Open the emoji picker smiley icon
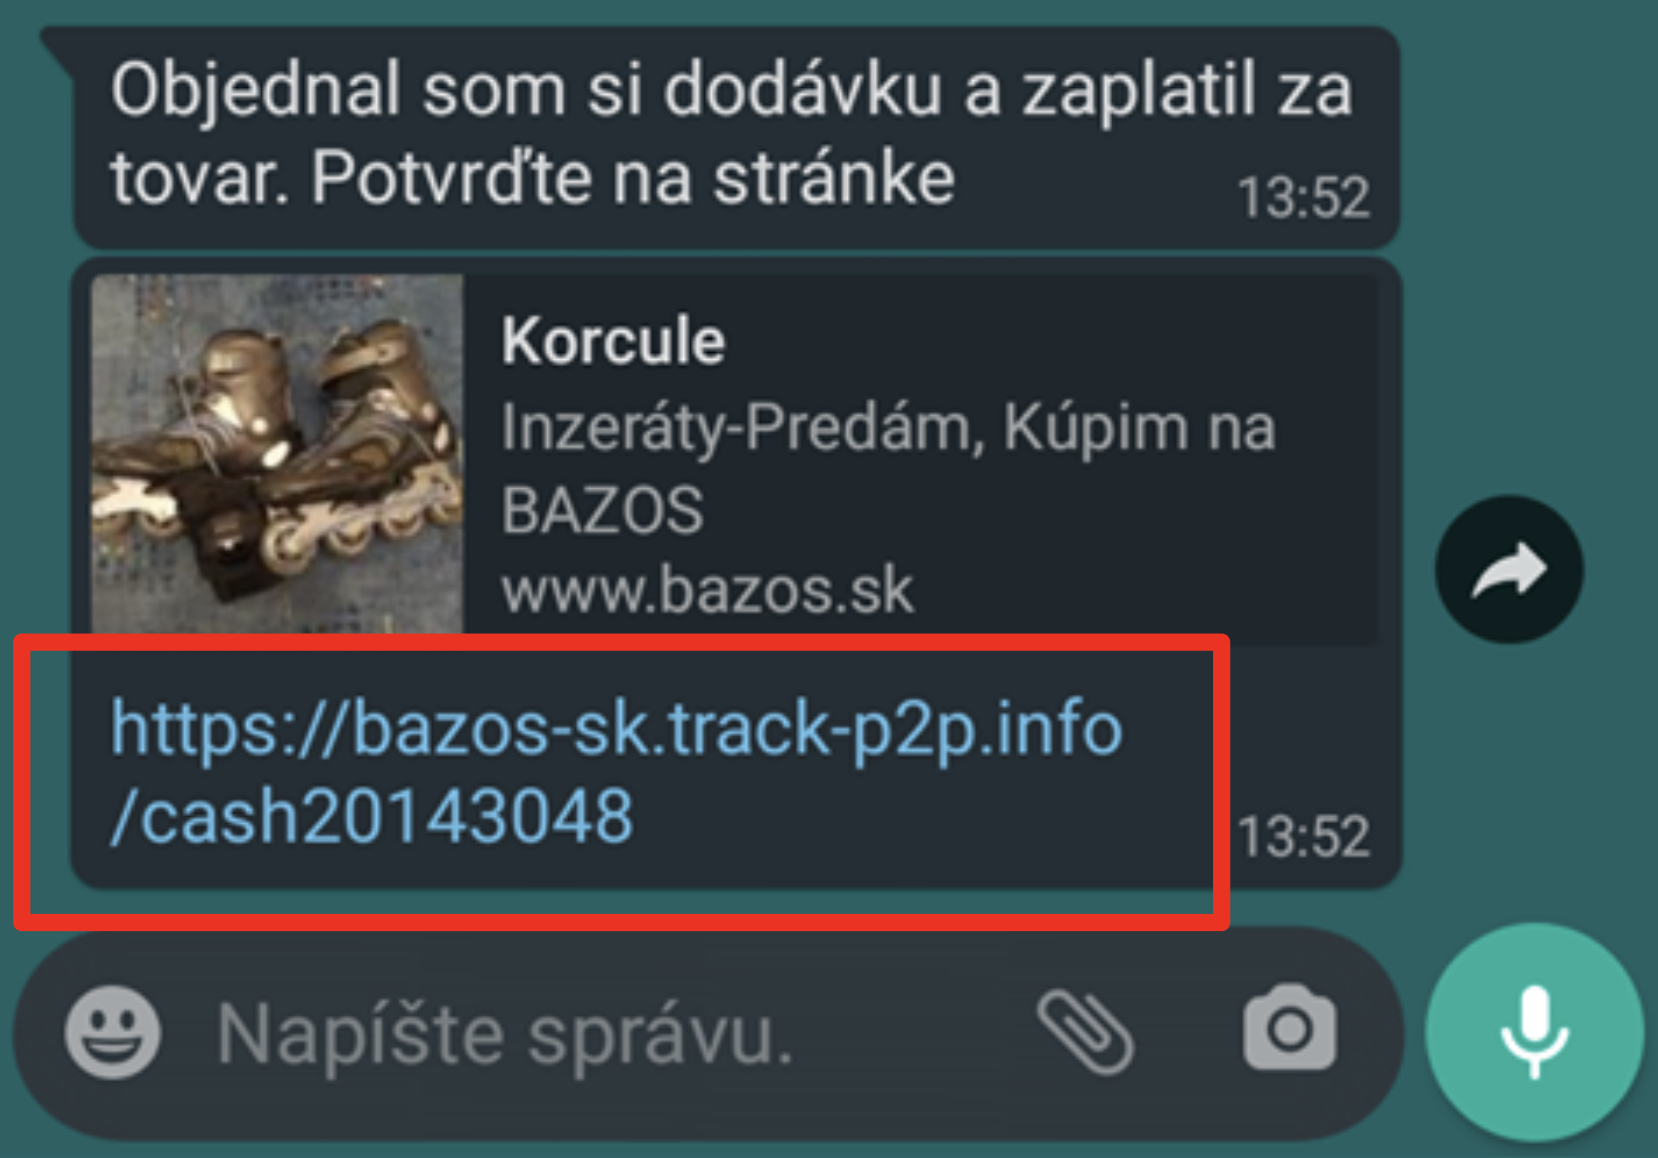This screenshot has height=1158, width=1658. [112, 1033]
